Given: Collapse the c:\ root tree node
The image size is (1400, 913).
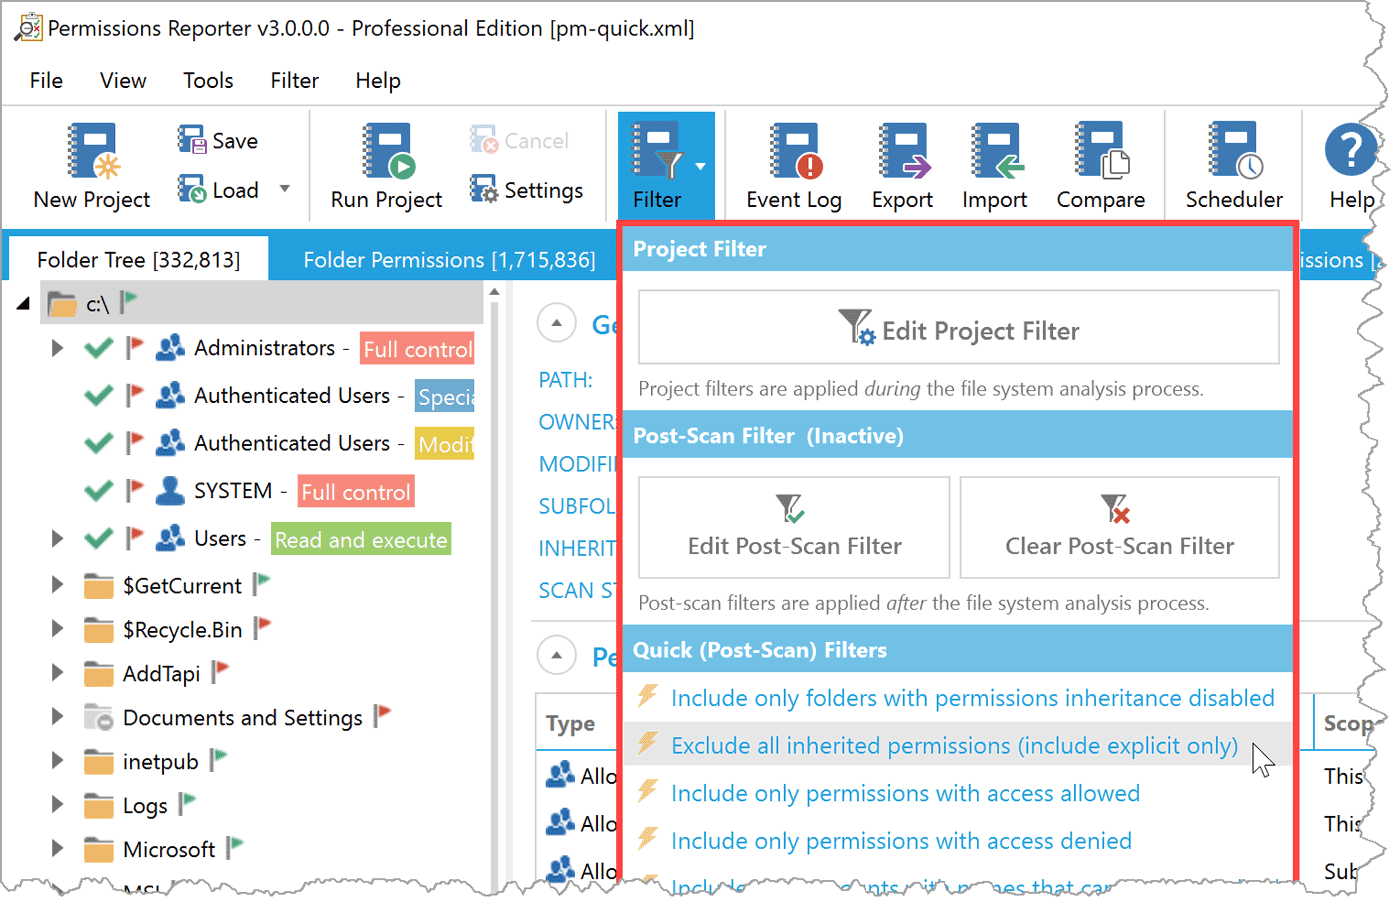Looking at the screenshot, I should coord(23,304).
